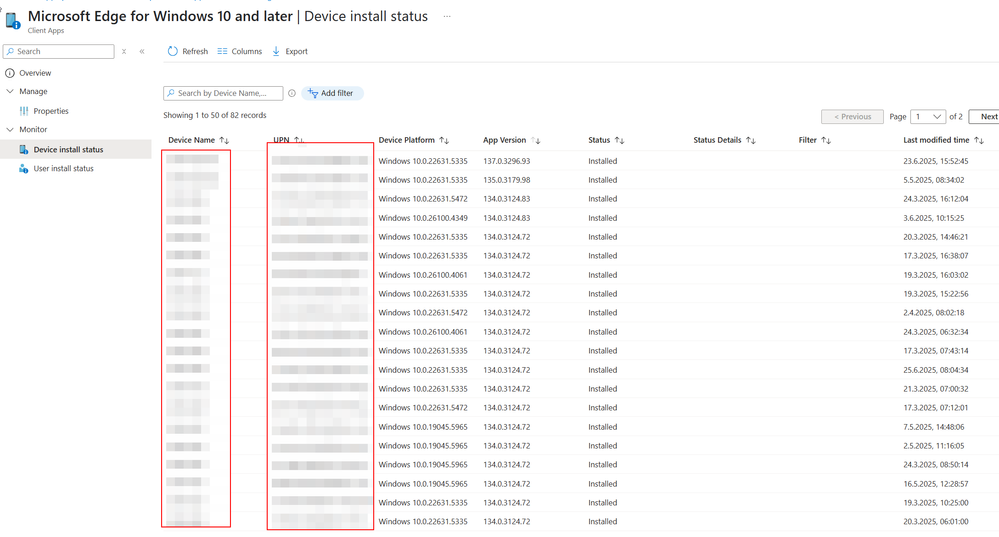
Task: Collapse the Monitor section
Action: pyautogui.click(x=10, y=129)
